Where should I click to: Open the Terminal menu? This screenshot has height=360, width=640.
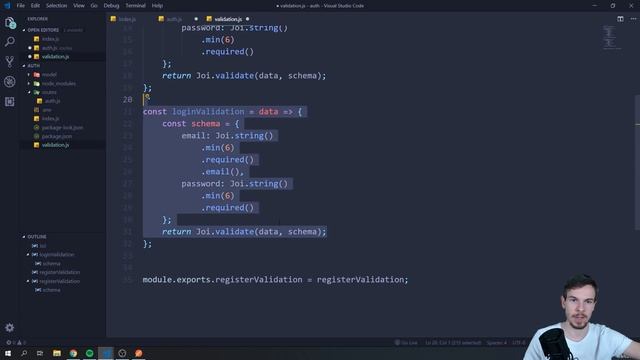(x=135, y=6)
